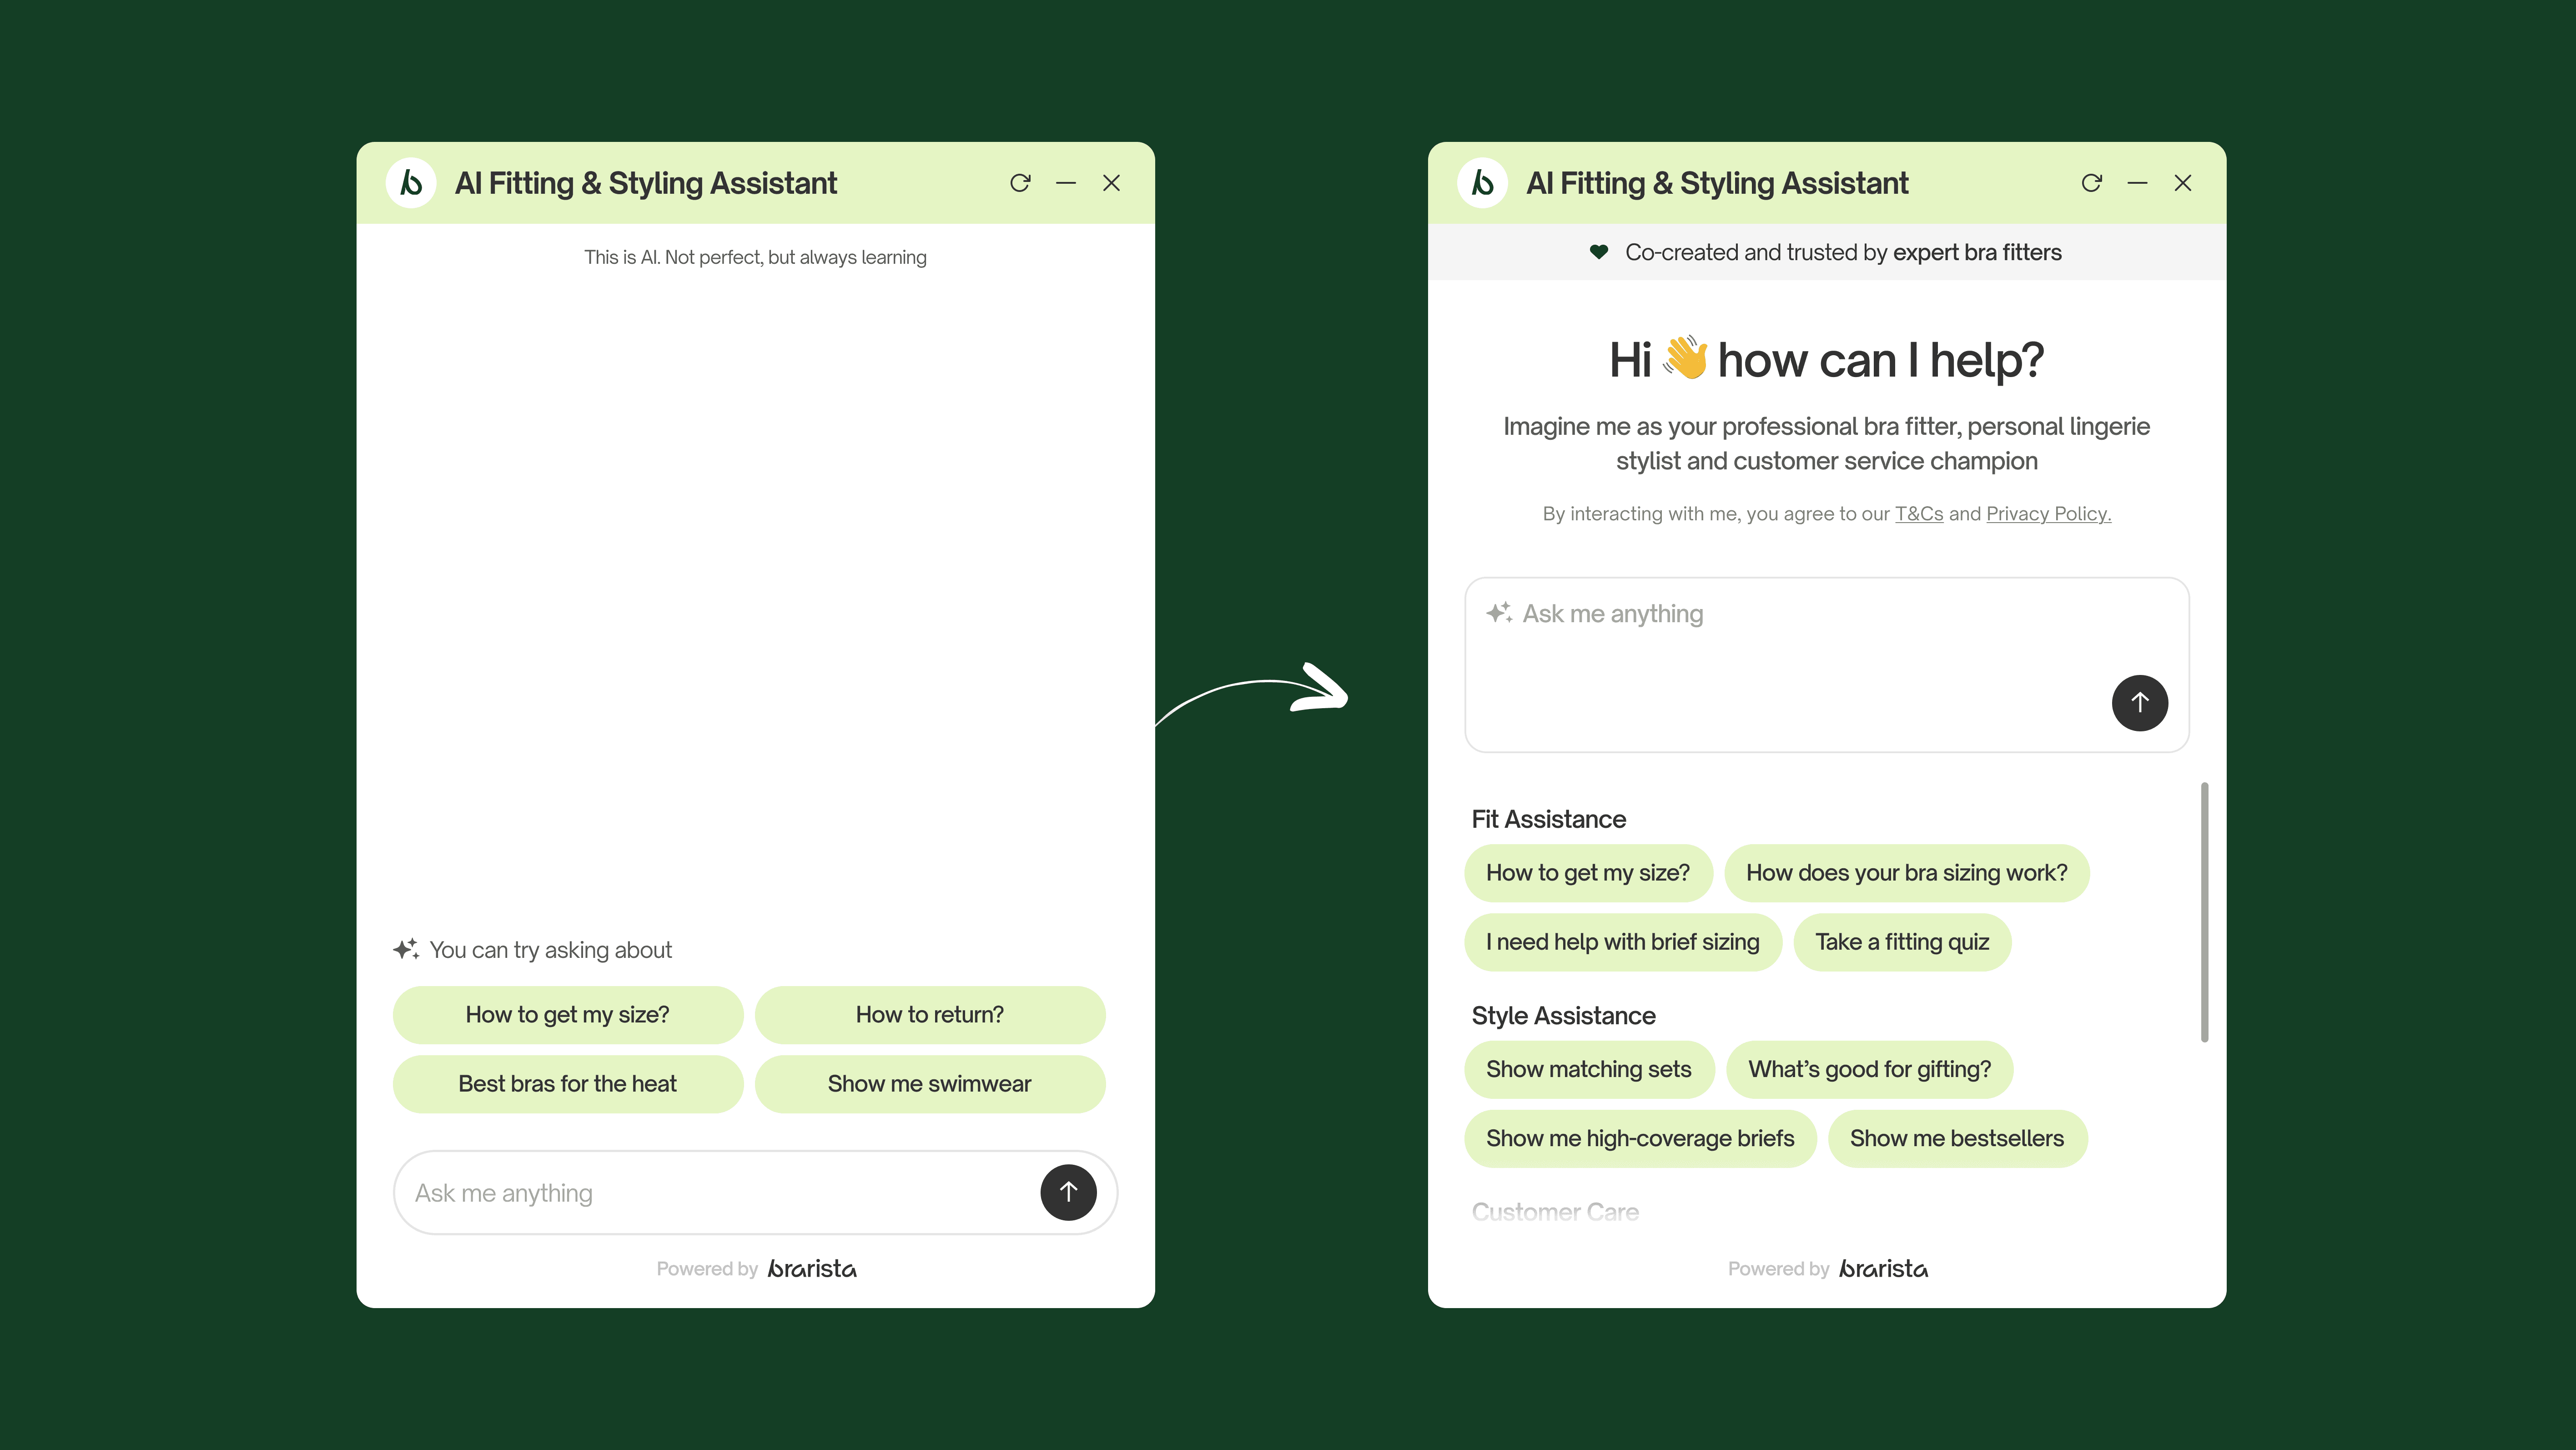The image size is (2576, 1450).
Task: Open the Privacy Policy link
Action: (x=2047, y=514)
